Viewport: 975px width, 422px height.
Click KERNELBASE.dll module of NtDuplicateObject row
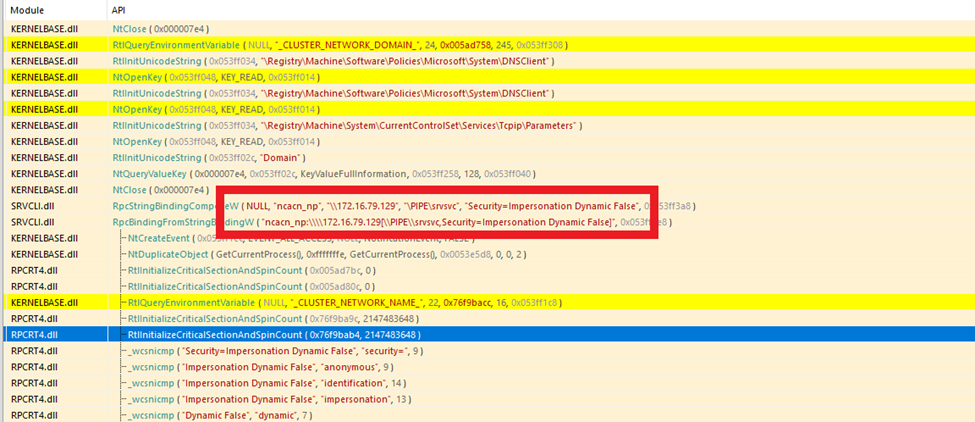45,254
